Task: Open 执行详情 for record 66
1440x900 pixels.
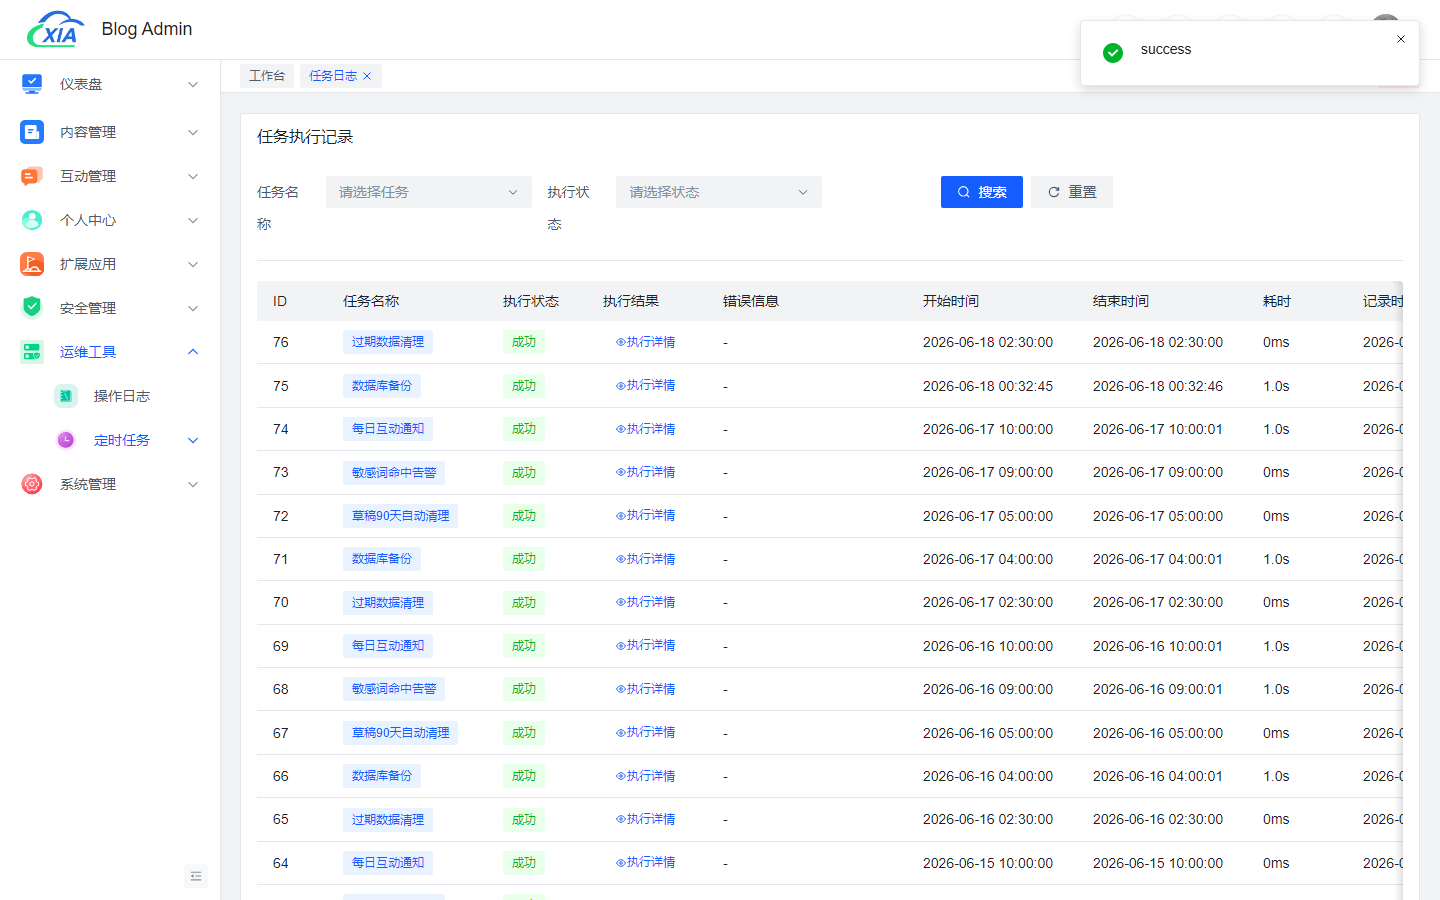Action: [645, 776]
